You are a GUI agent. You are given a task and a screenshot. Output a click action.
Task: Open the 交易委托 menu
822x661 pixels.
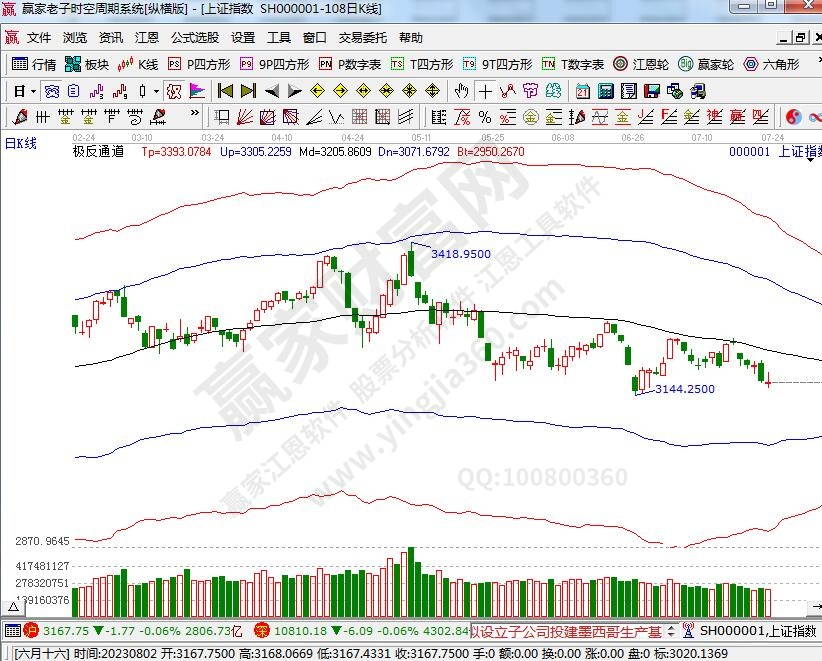(x=362, y=38)
